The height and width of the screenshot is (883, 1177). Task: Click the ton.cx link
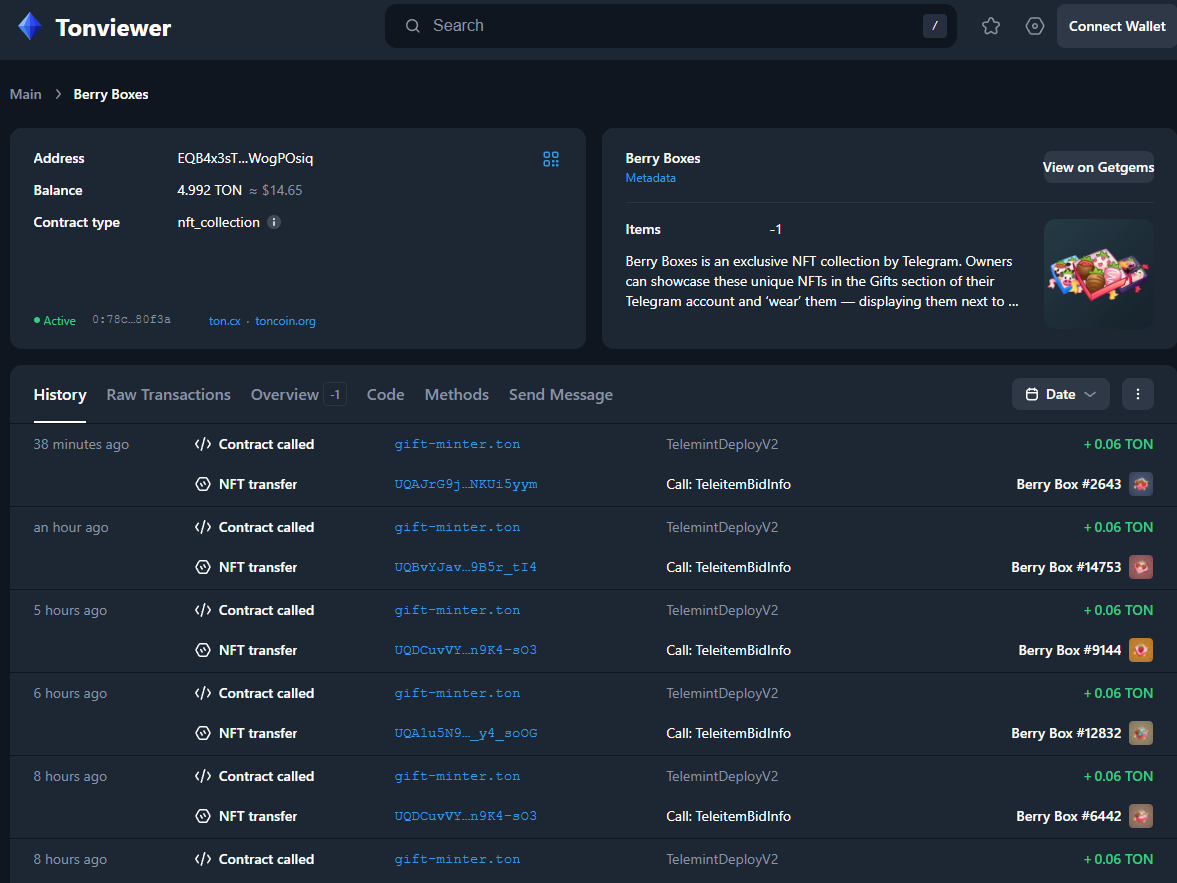tap(224, 321)
